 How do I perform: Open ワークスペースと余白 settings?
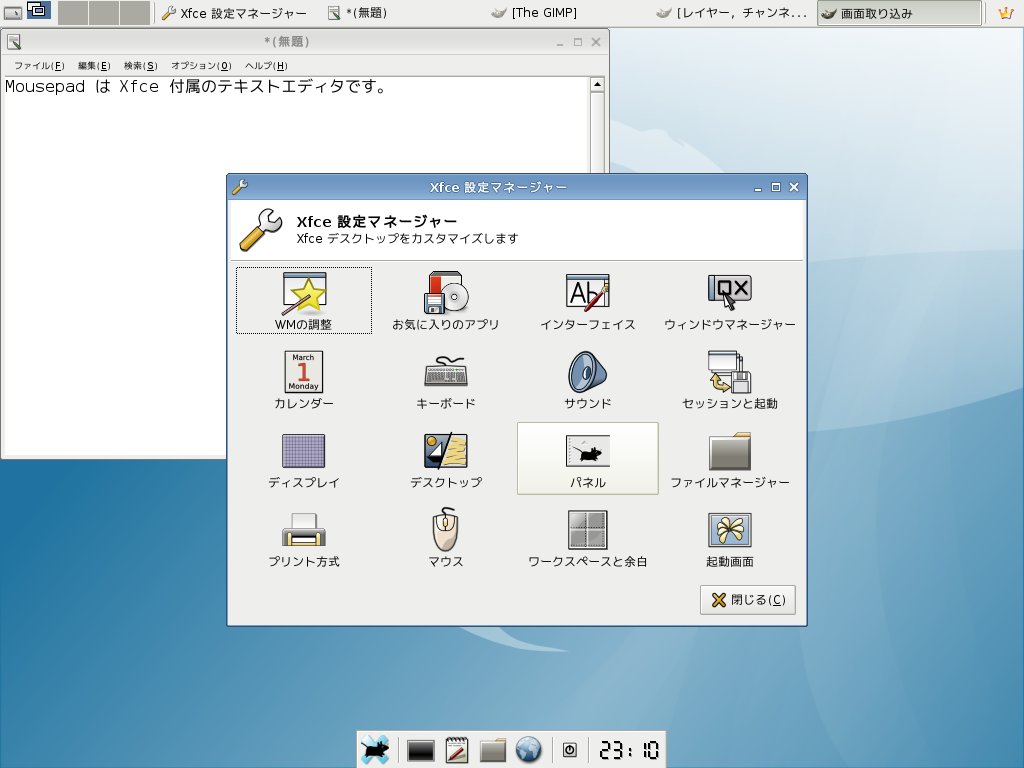[x=587, y=537]
